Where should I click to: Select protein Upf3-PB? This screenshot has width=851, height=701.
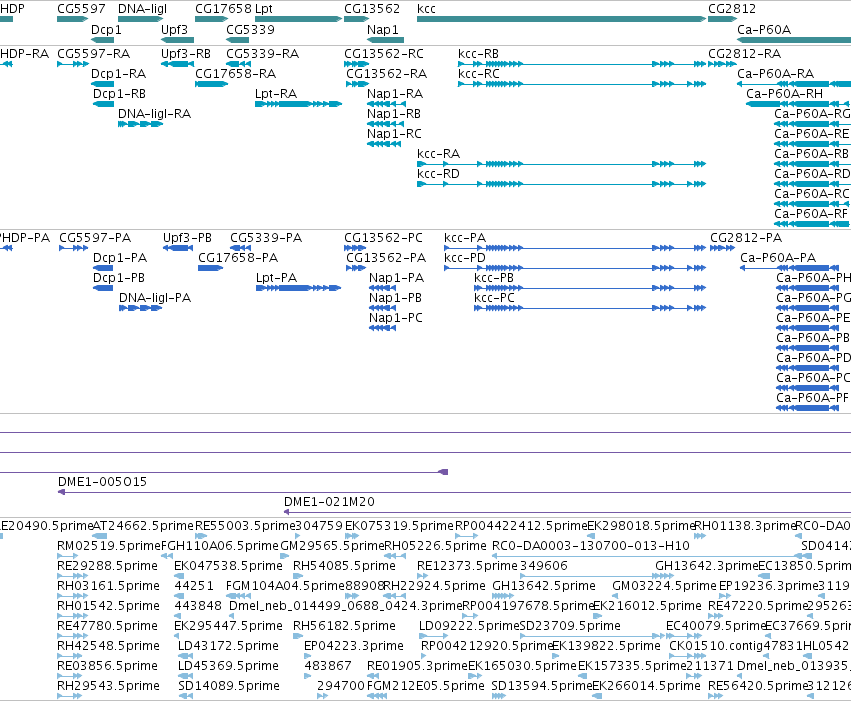coord(187,238)
